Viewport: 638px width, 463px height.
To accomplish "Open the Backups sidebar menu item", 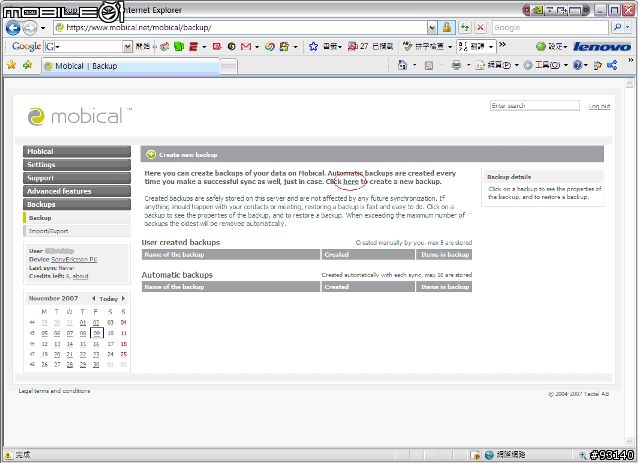I will click(77, 204).
